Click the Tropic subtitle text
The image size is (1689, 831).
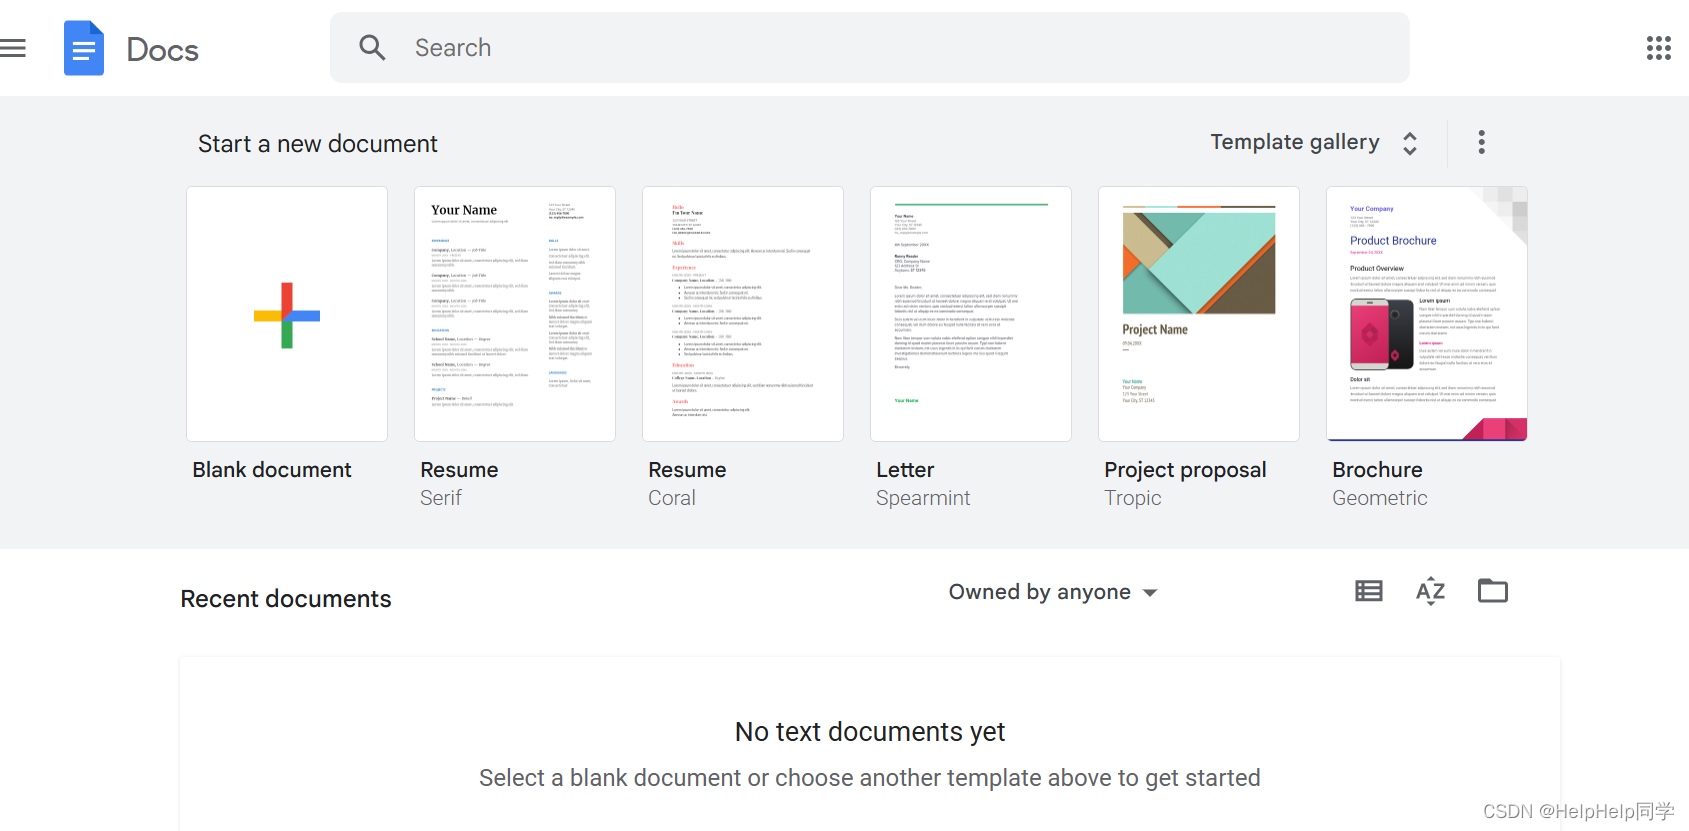click(1133, 498)
